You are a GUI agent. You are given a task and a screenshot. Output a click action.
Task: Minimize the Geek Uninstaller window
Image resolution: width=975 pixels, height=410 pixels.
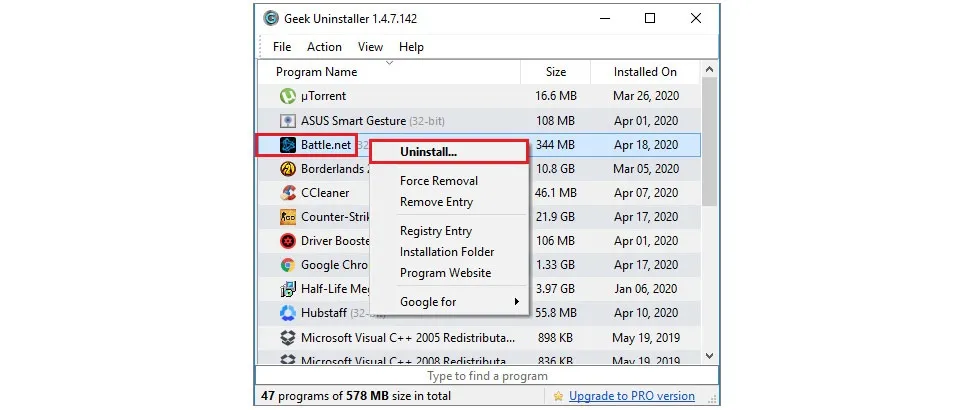[604, 18]
